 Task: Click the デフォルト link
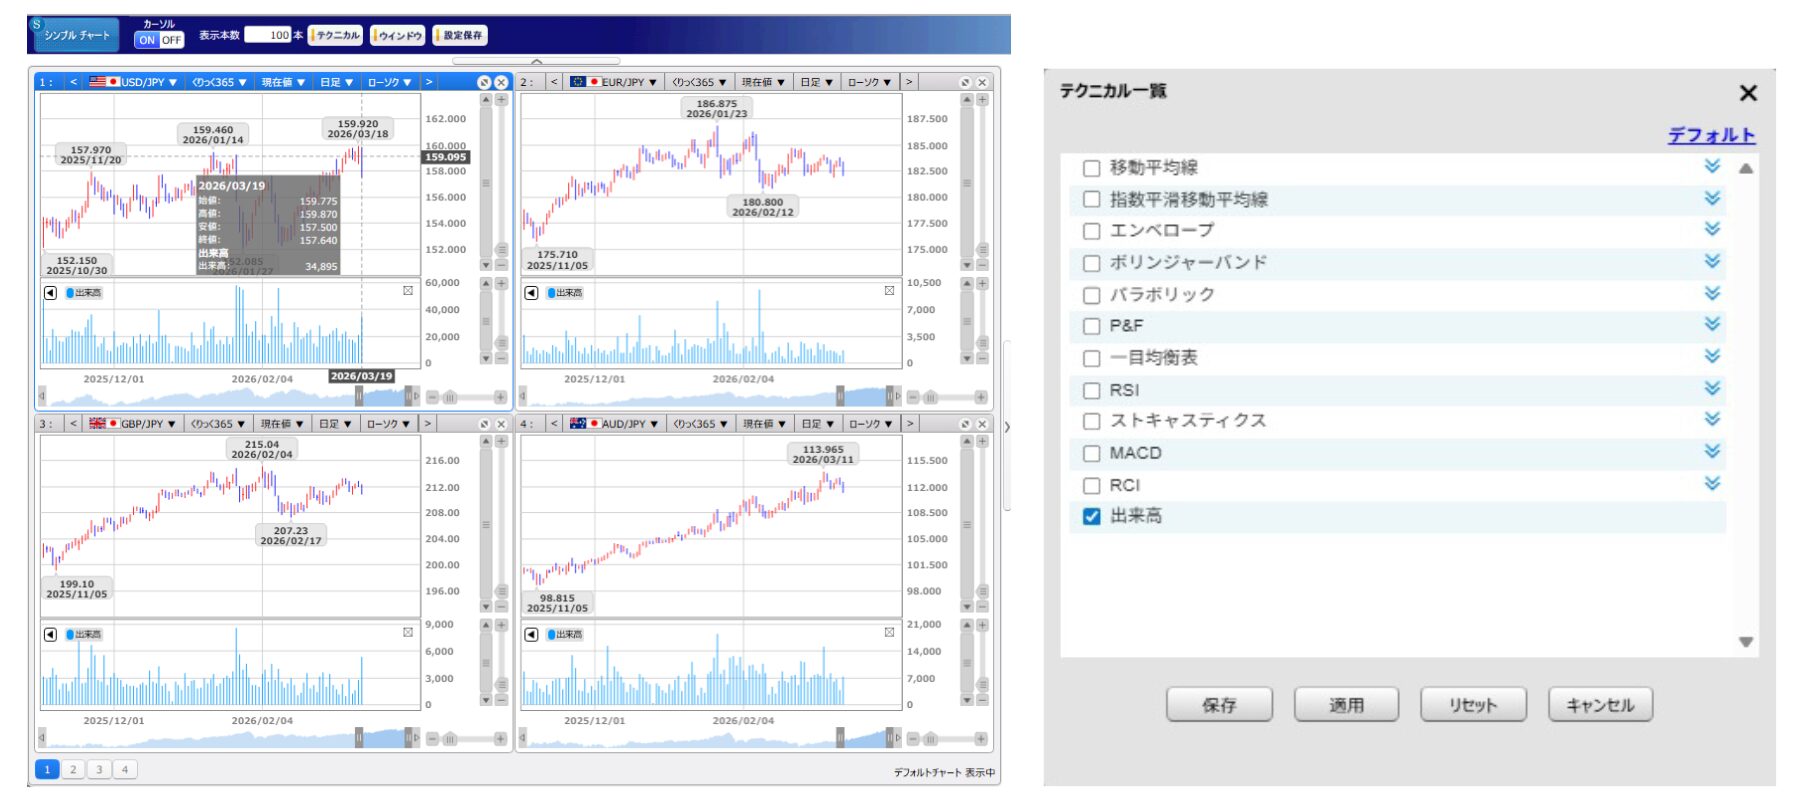click(1711, 135)
